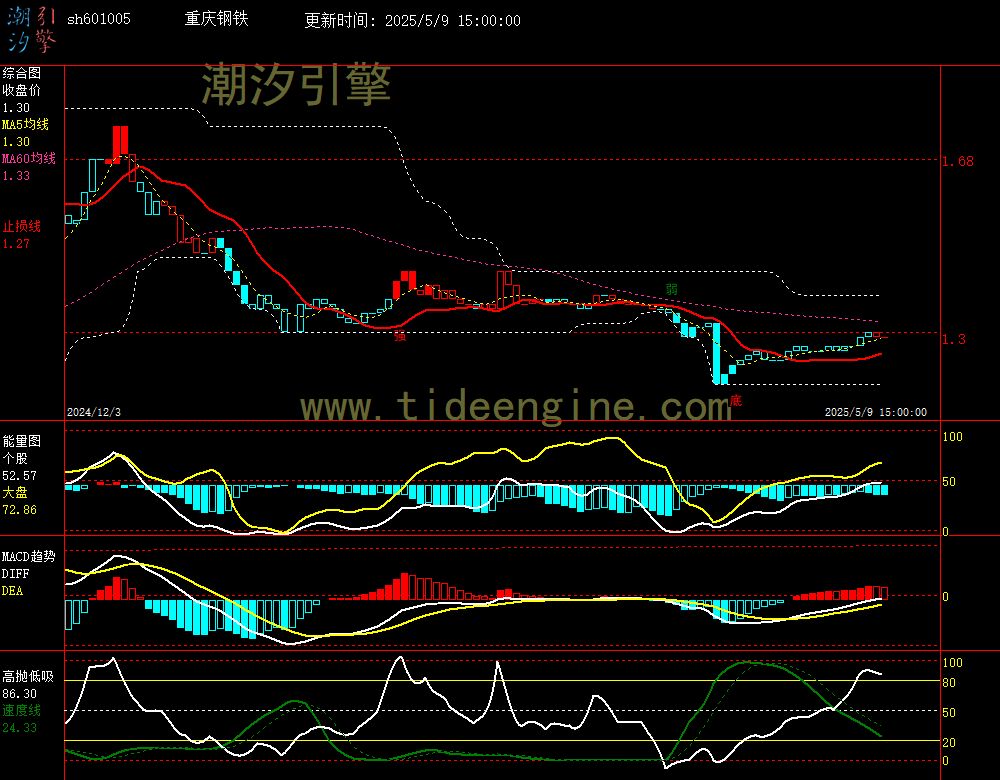Click the 100 axis label of 能量图
1000x780 pixels.
tap(952, 437)
